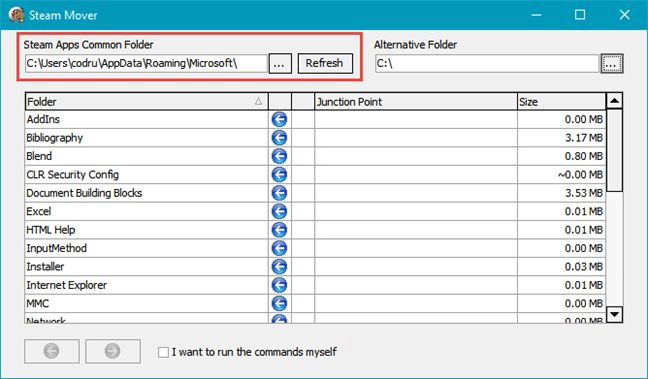648x379 pixels.
Task: Click the blue arrow icon for Bibliography
Action: click(279, 138)
